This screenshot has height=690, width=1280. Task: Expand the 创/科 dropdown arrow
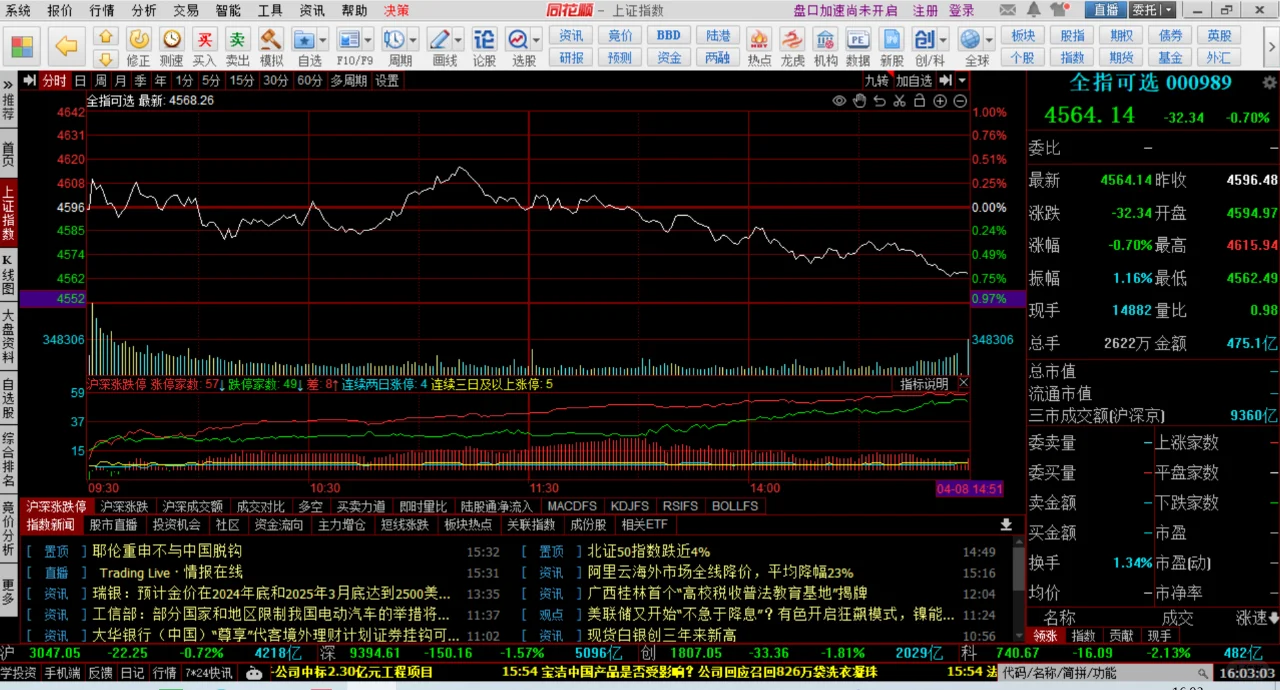[x=944, y=40]
